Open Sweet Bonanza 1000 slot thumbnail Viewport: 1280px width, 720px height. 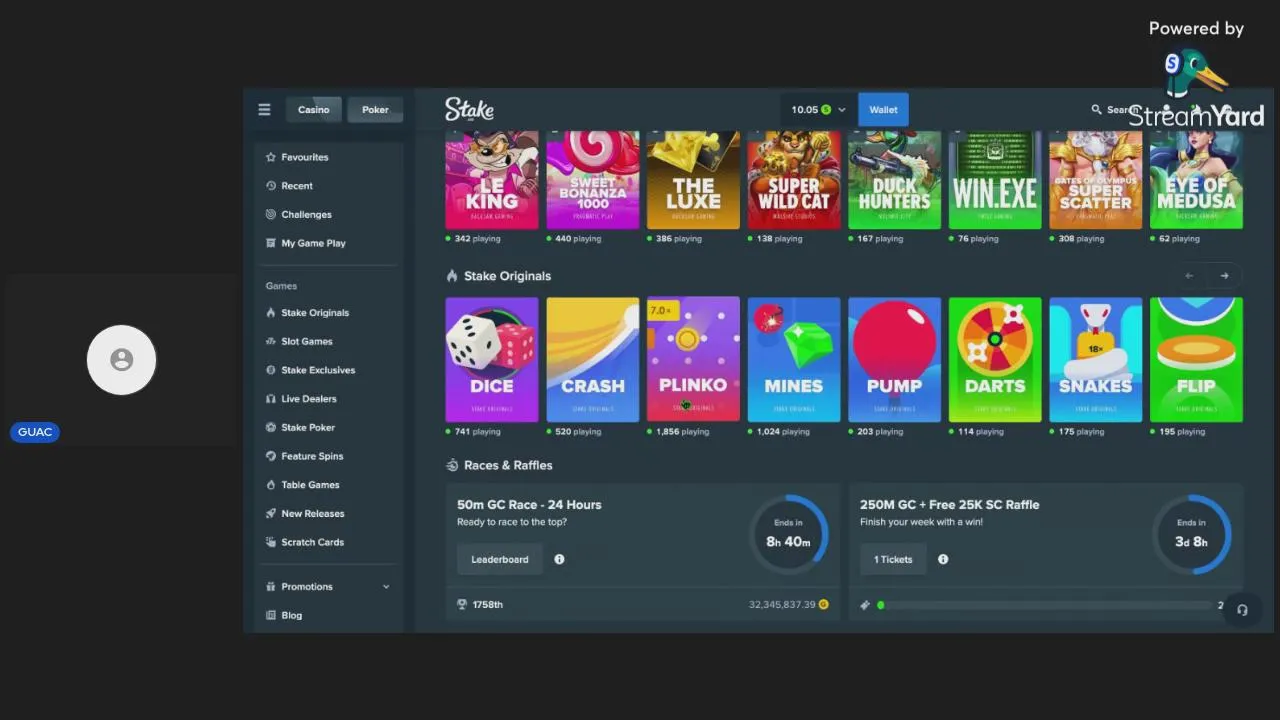pyautogui.click(x=593, y=180)
